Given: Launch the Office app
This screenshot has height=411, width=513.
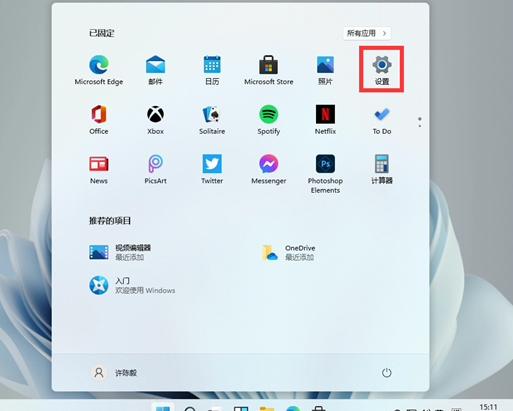Looking at the screenshot, I should pos(99,119).
